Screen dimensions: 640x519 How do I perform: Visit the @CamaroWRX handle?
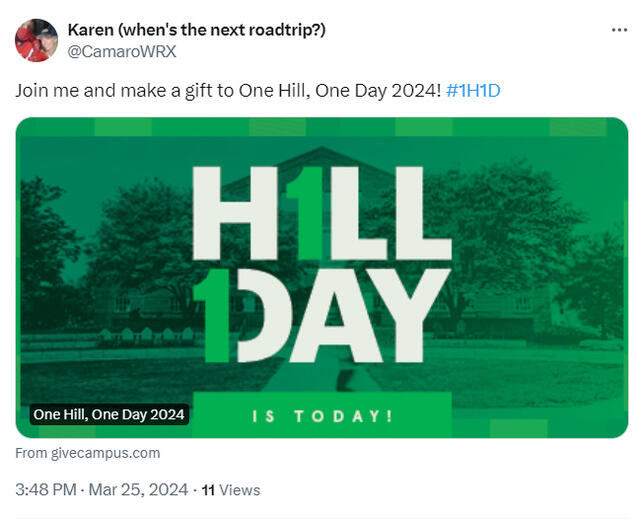pyautogui.click(x=122, y=51)
